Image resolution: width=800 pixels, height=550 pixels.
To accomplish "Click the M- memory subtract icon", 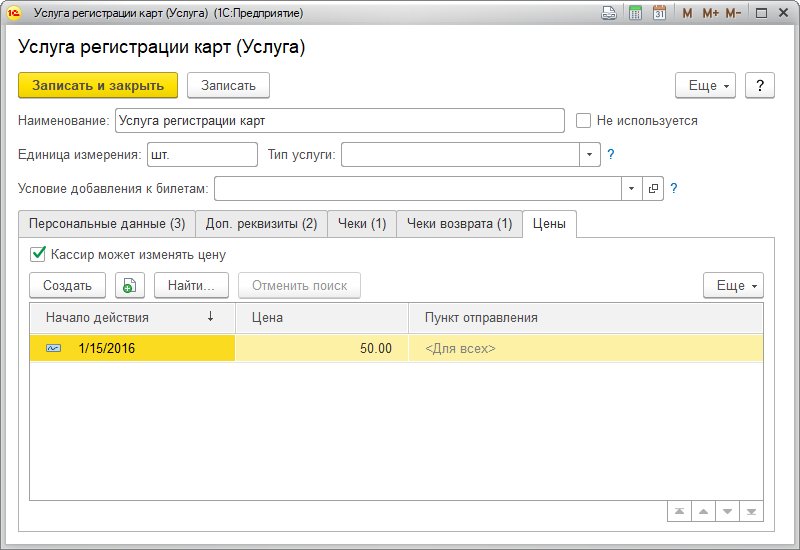I will [733, 14].
